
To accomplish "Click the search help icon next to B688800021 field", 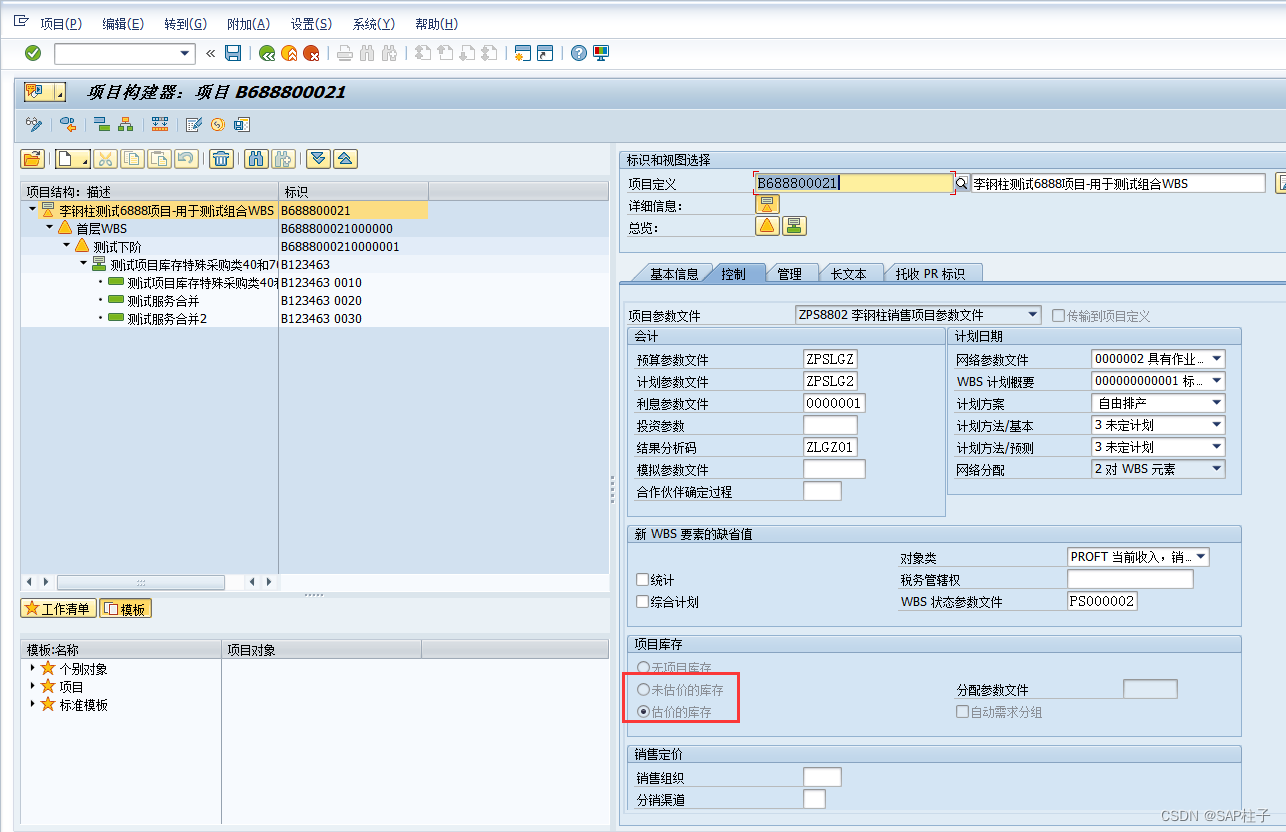I will point(962,183).
